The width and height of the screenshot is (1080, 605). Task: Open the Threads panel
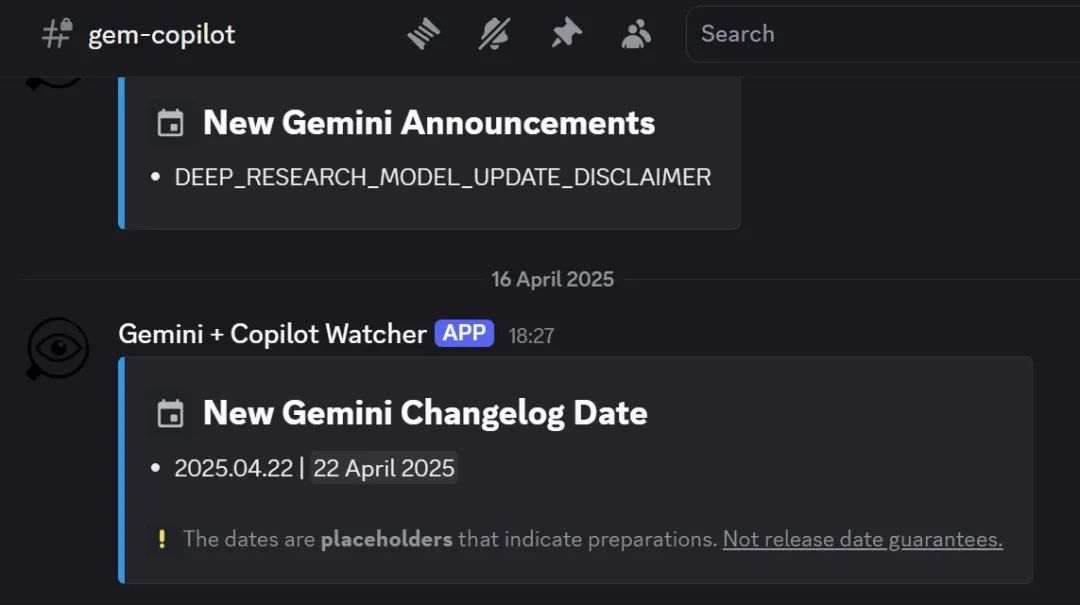(x=424, y=33)
